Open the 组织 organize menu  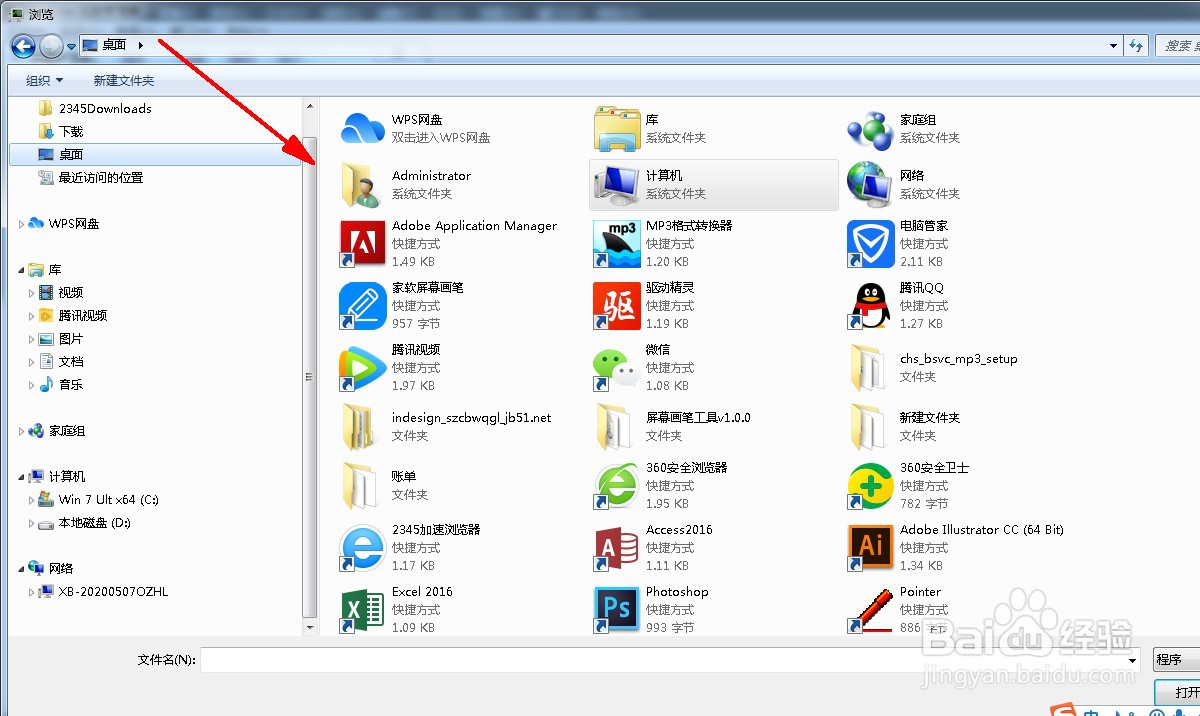coord(44,80)
